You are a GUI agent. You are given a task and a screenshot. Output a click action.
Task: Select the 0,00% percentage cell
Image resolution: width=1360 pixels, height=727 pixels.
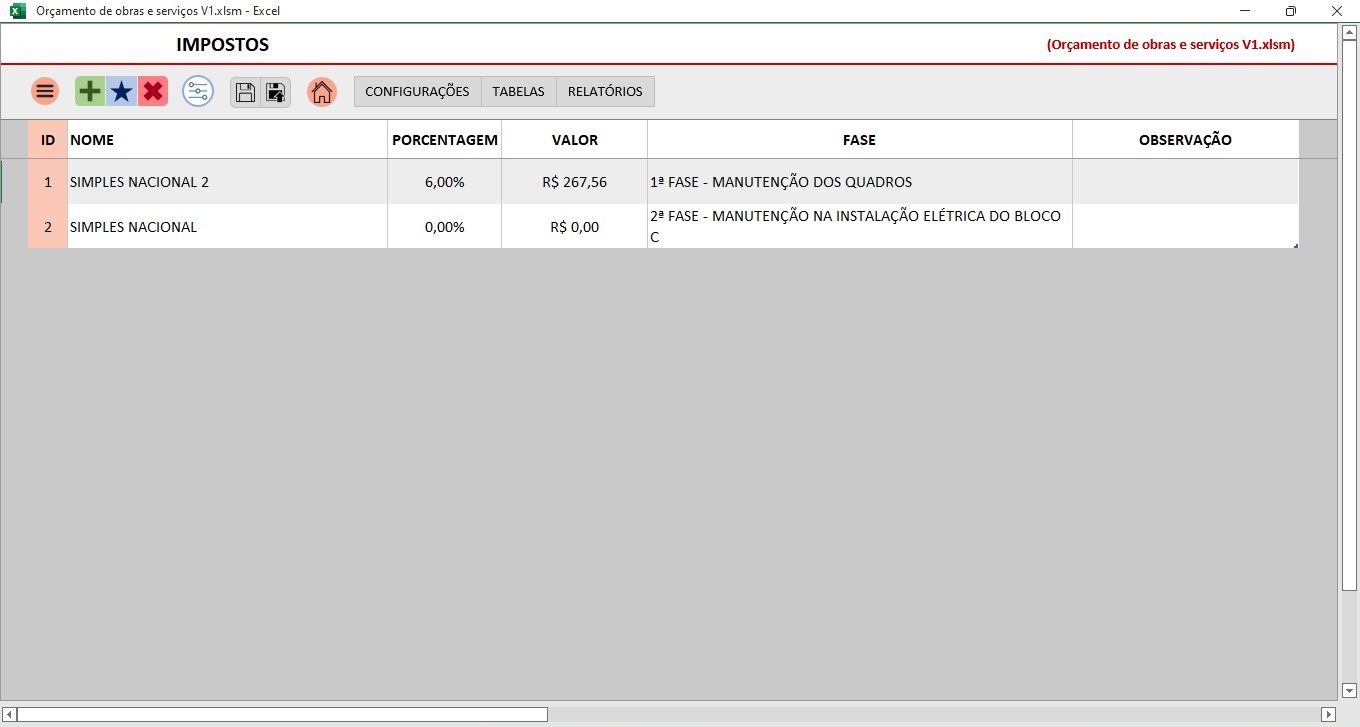click(445, 227)
